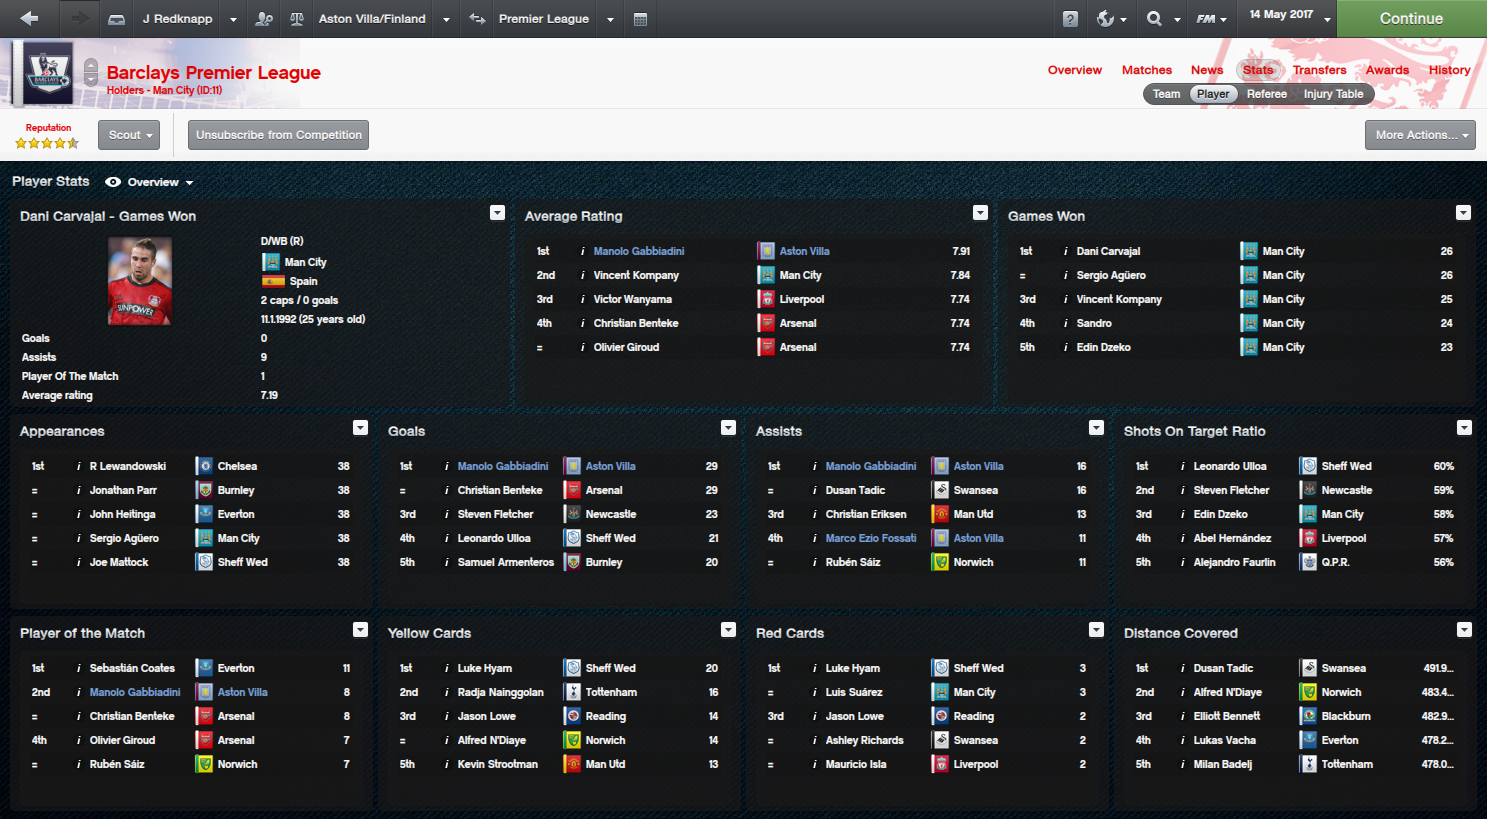Screen dimensions: 1487x819
Task: Select the Team stats sub-tab
Action: [x=1166, y=94]
